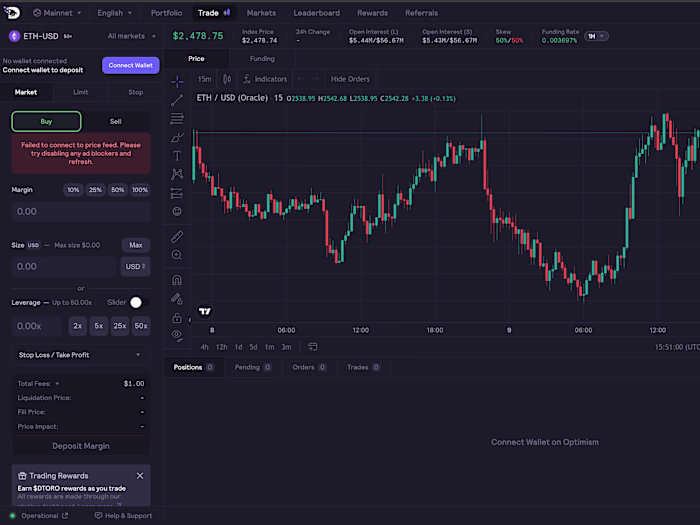Select the trend line drawing tool

(x=177, y=100)
